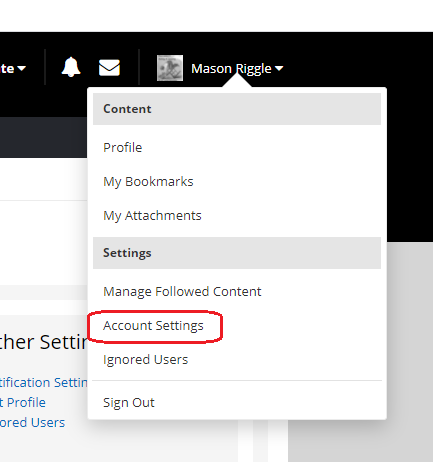Follow the blue Notification Settings link
This screenshot has height=462, width=433.
(44, 382)
